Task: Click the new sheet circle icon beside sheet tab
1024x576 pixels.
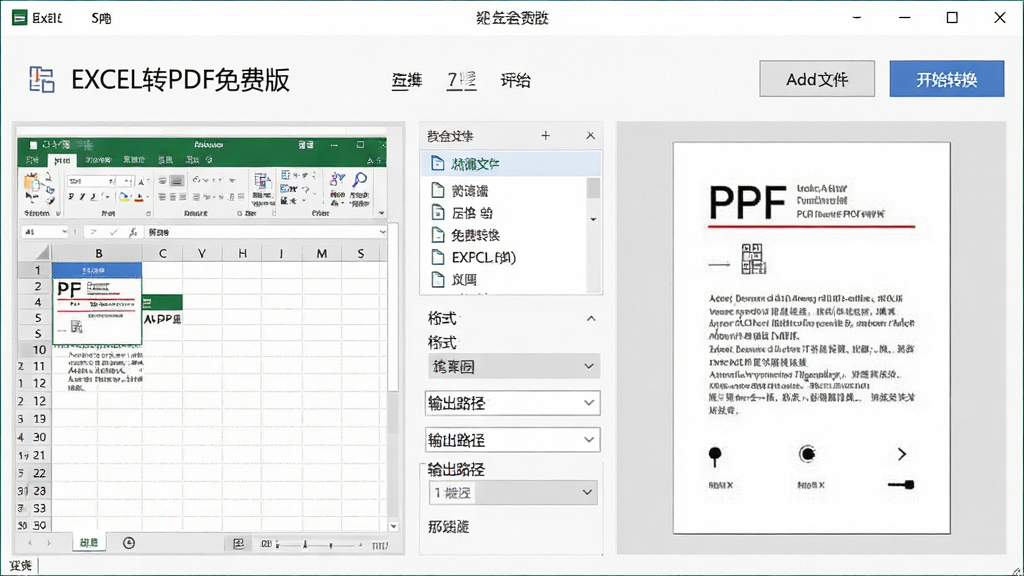Action: click(x=129, y=543)
